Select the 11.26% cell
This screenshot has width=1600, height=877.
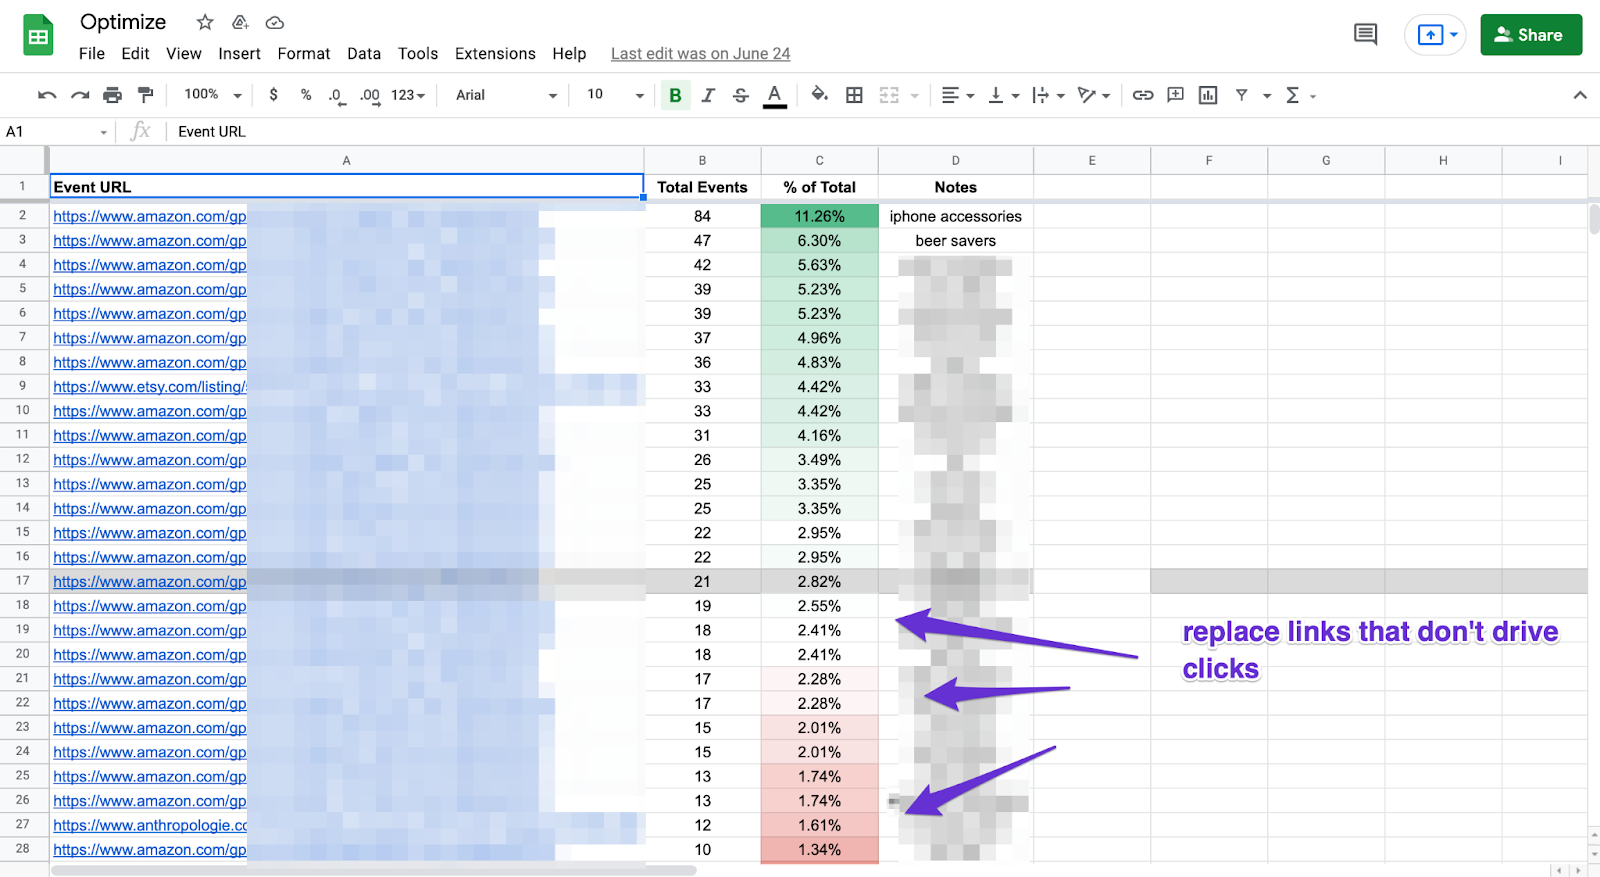pos(819,216)
